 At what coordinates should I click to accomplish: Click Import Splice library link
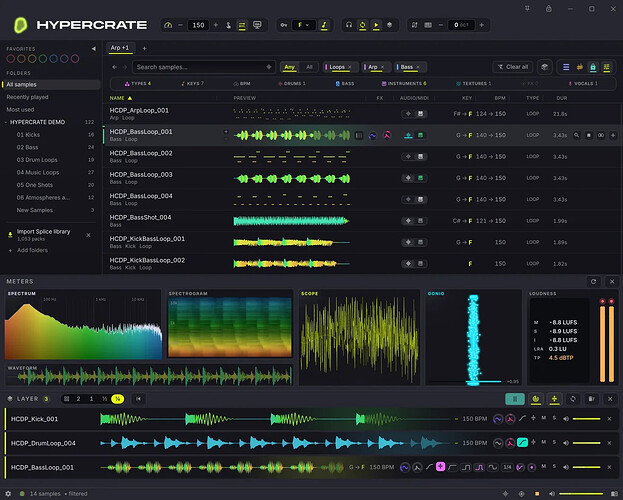pyautogui.click(x=43, y=232)
